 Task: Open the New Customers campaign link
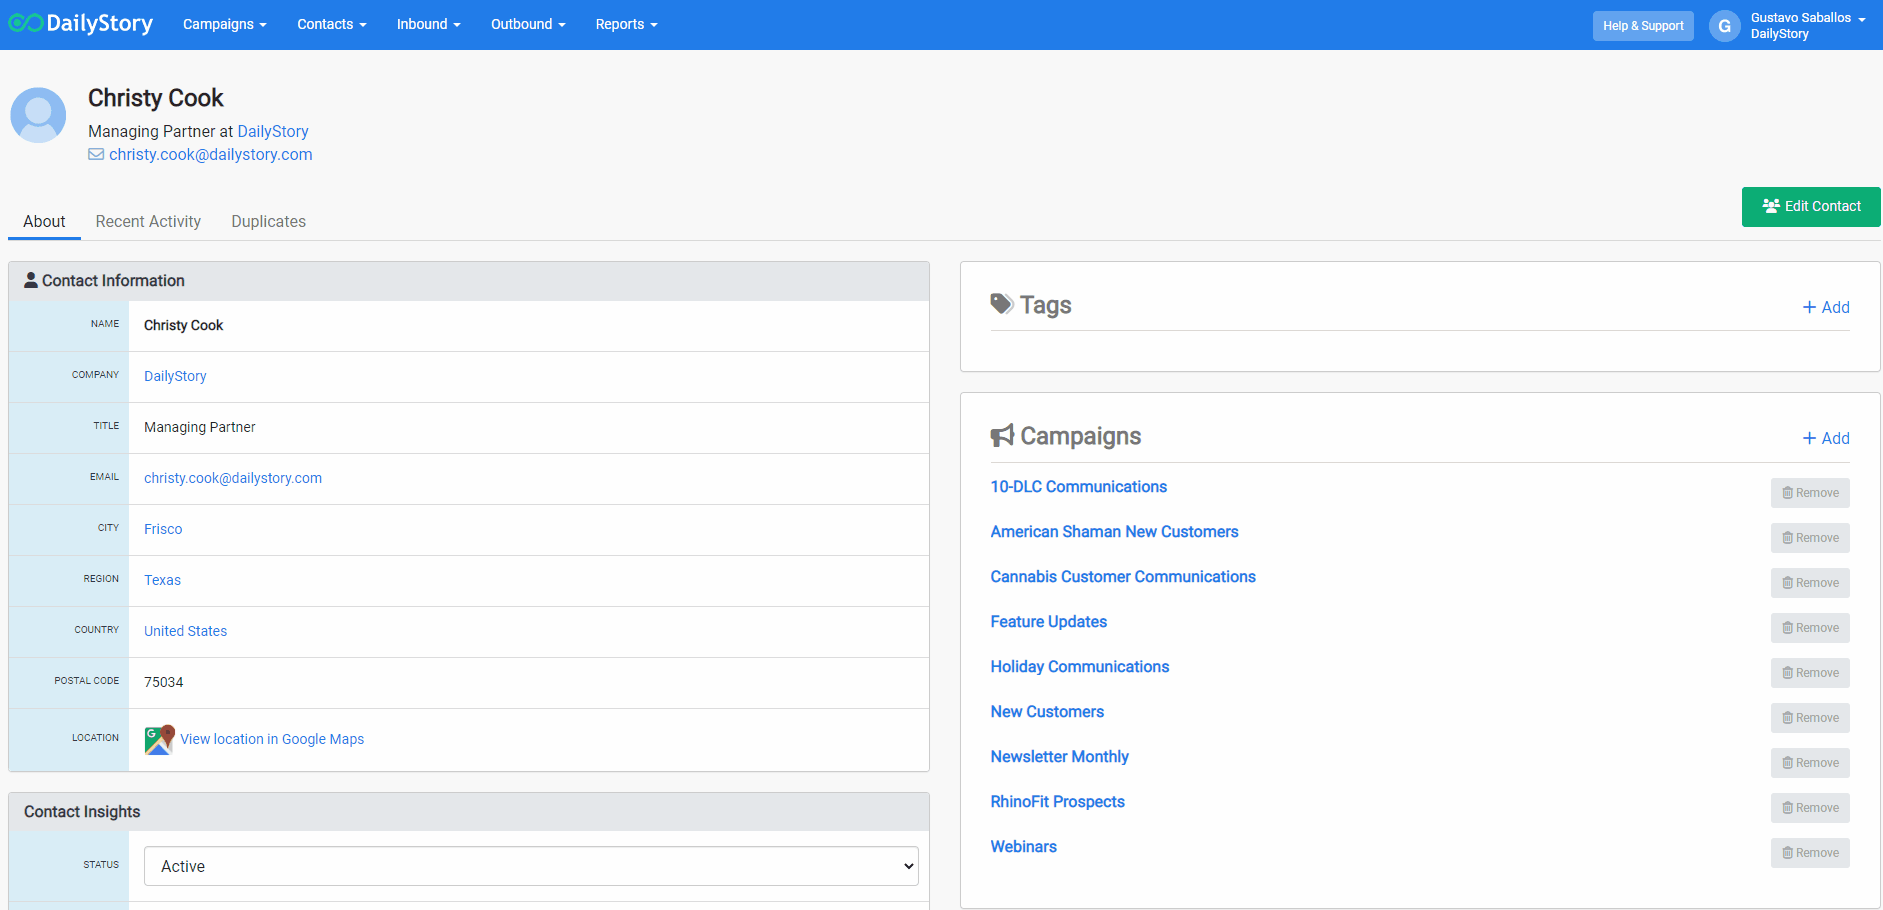pyautogui.click(x=1047, y=712)
